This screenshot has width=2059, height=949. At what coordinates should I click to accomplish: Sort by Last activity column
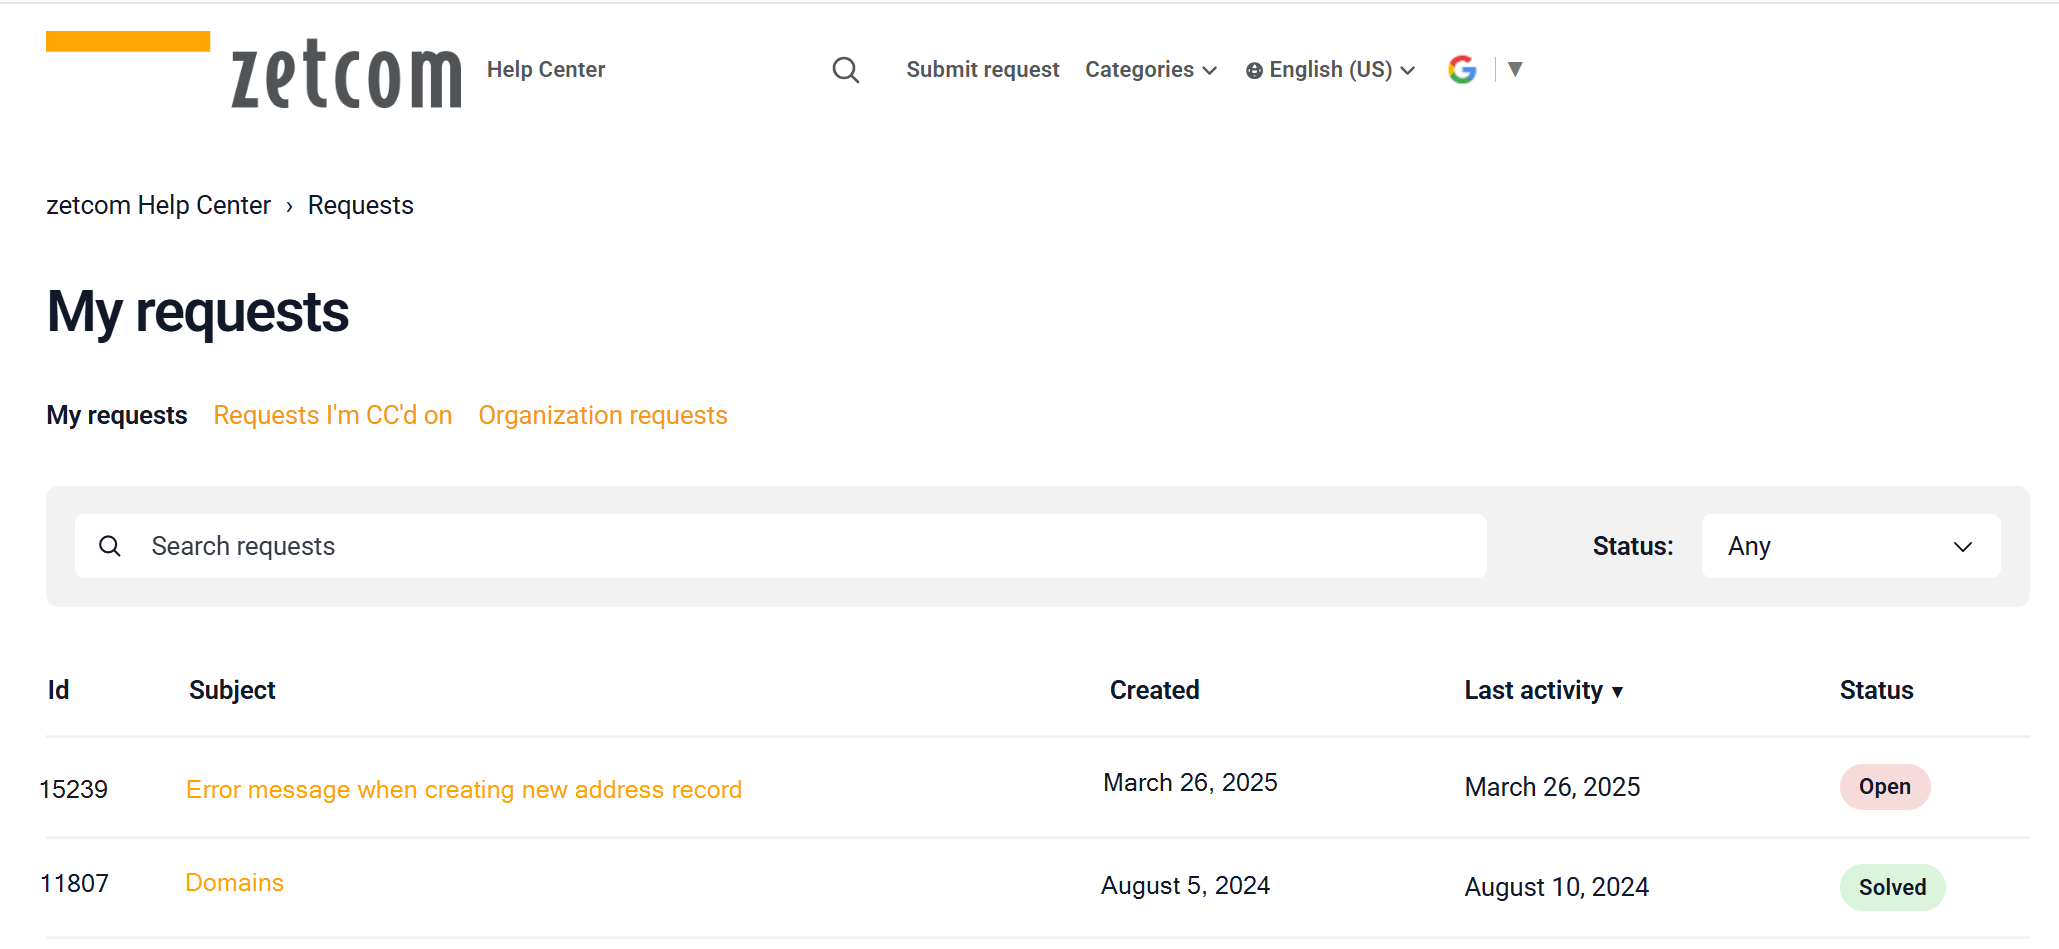pyautogui.click(x=1544, y=690)
